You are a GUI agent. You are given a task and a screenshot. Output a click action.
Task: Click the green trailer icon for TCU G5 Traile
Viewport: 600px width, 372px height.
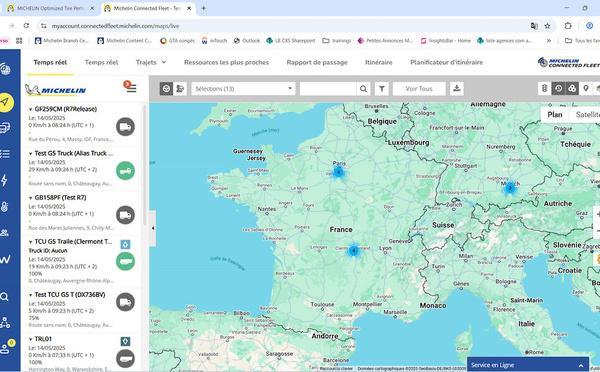point(126,261)
